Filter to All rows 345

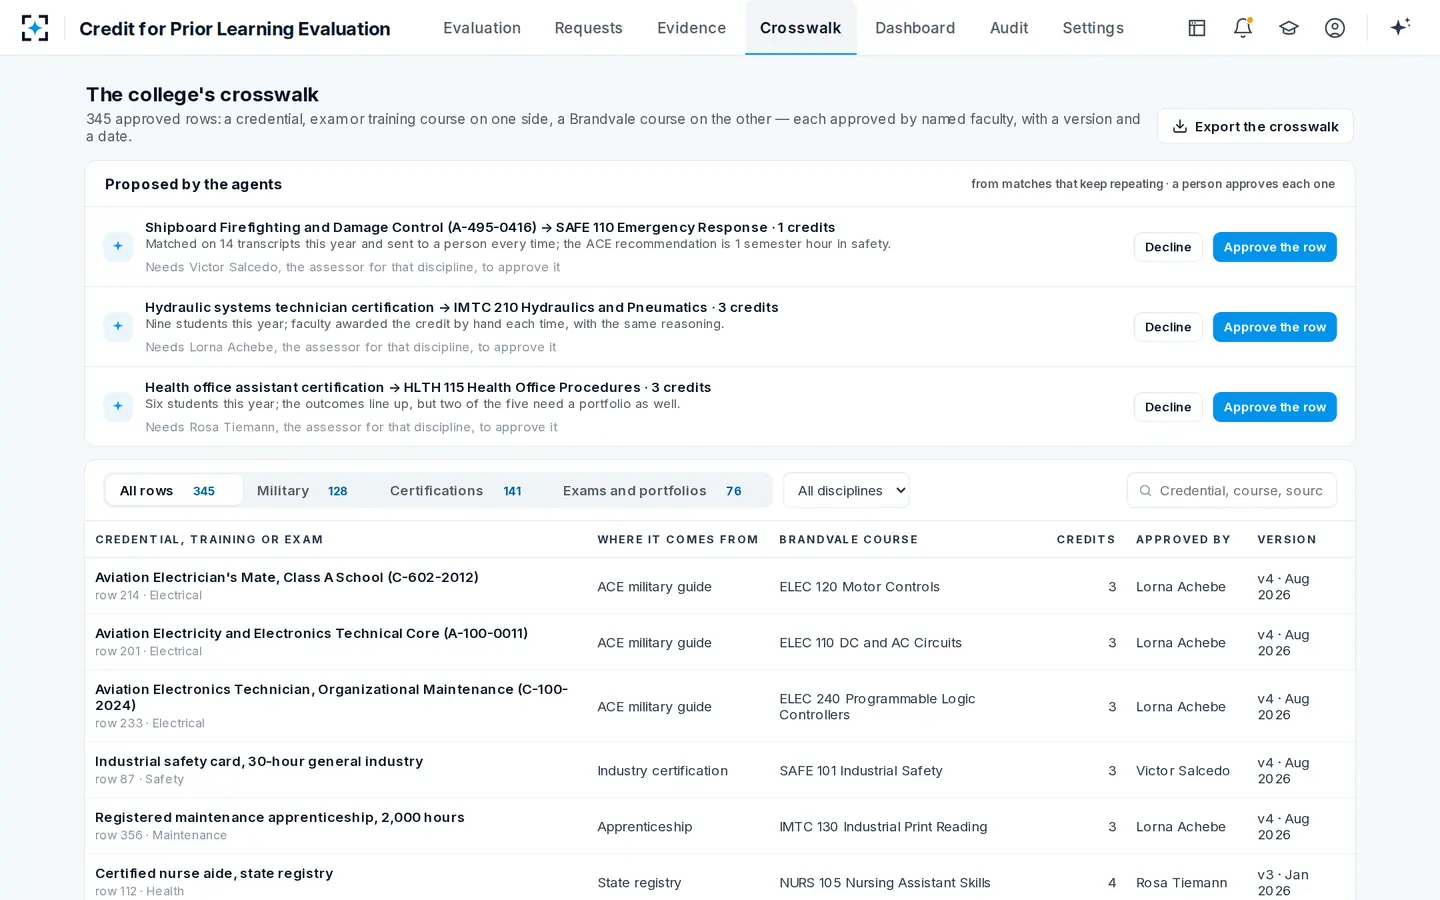click(173, 490)
